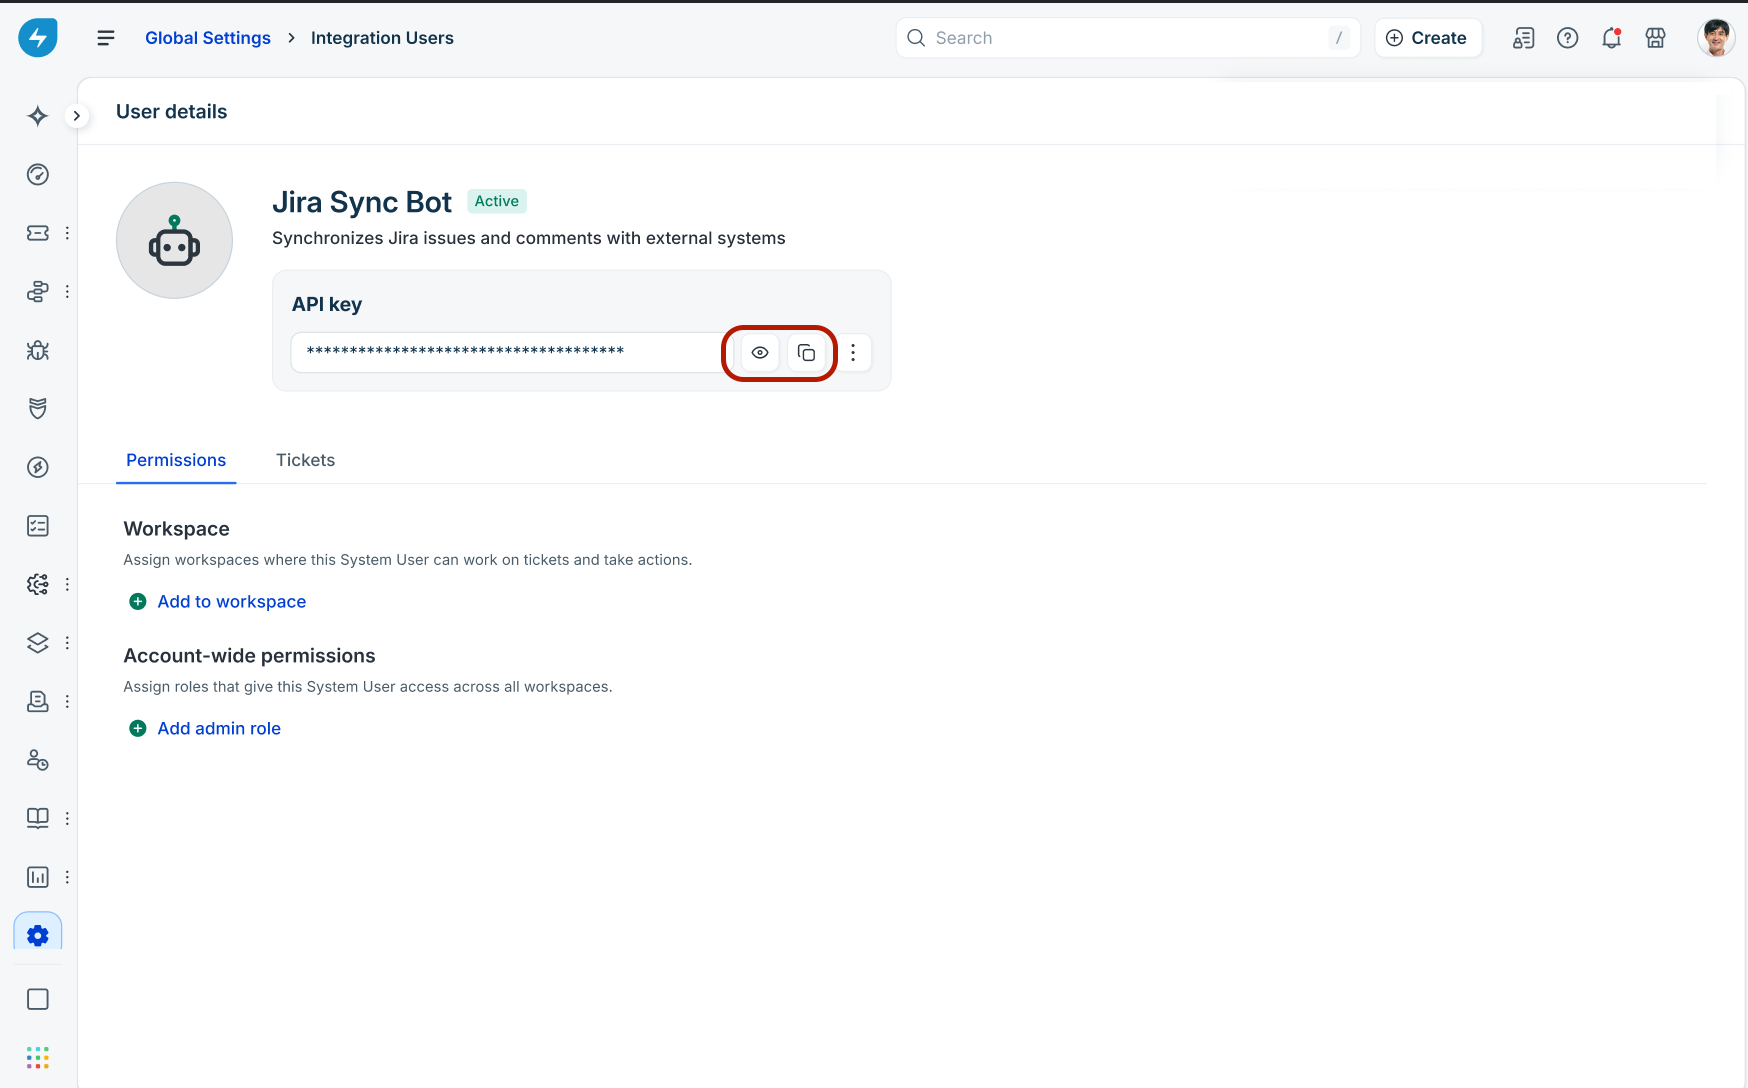Open the circled lightning bolt icon in sidebar
Image resolution: width=1748 pixels, height=1088 pixels.
coord(38,467)
